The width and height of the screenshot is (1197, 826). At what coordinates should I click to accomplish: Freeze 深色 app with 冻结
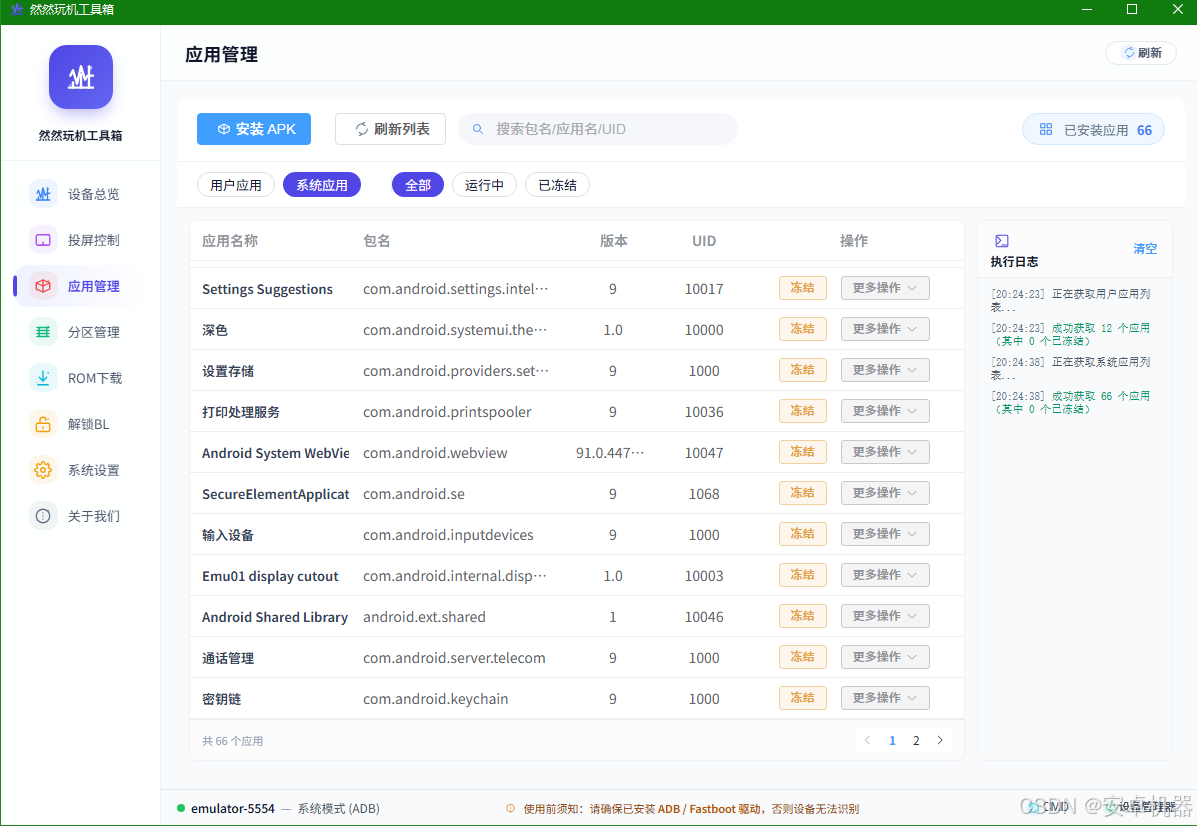coord(802,329)
